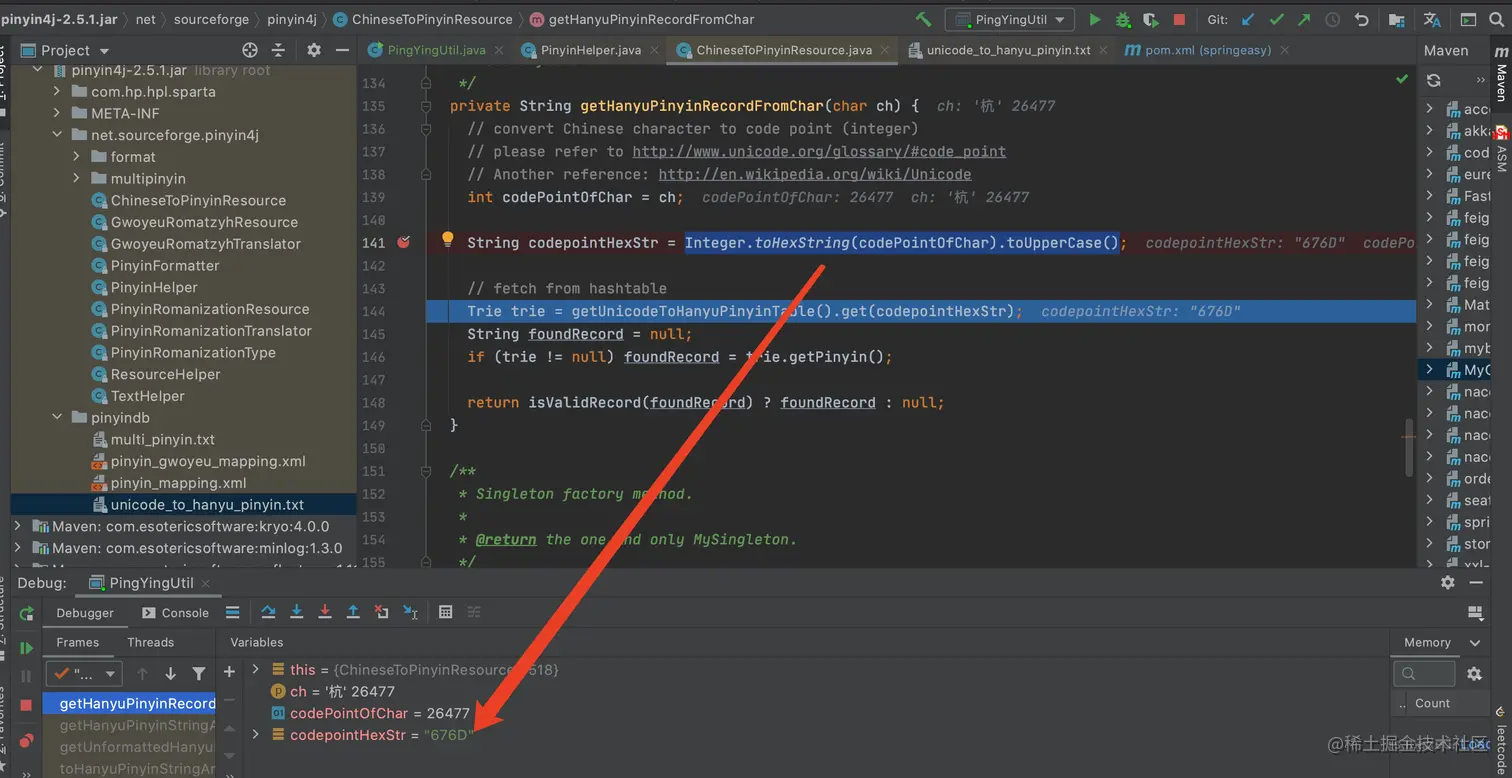Collapse all nodes in the Project panel

coord(278,50)
